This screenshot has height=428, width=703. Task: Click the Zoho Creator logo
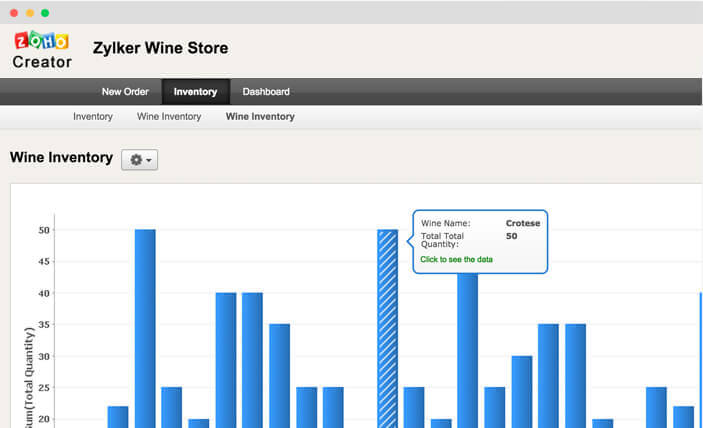point(42,50)
